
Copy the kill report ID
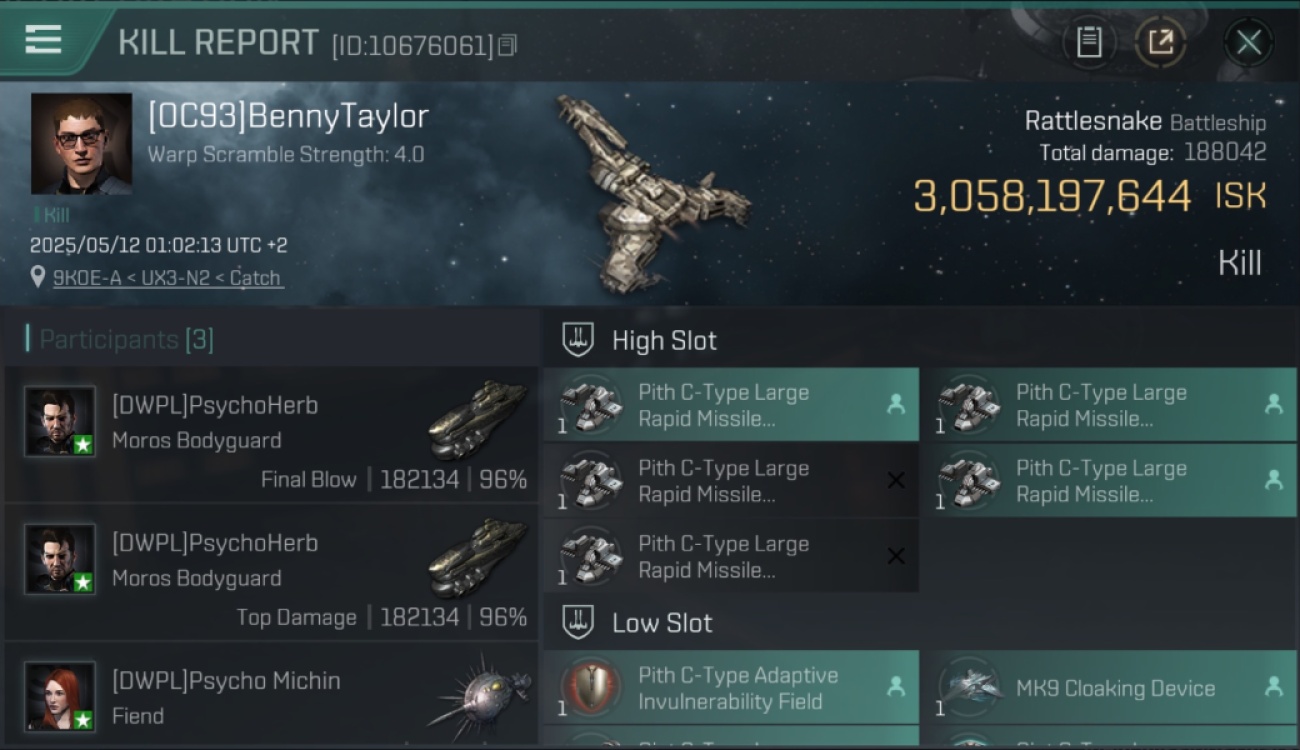(507, 45)
